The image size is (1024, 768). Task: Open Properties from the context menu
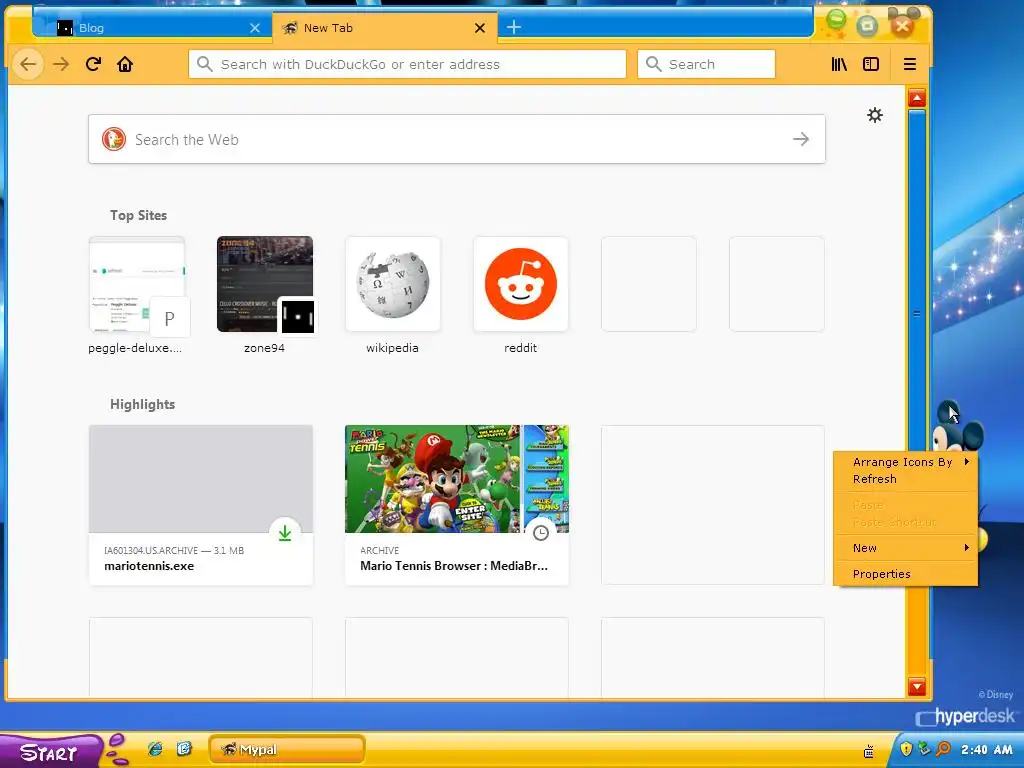tap(906, 574)
